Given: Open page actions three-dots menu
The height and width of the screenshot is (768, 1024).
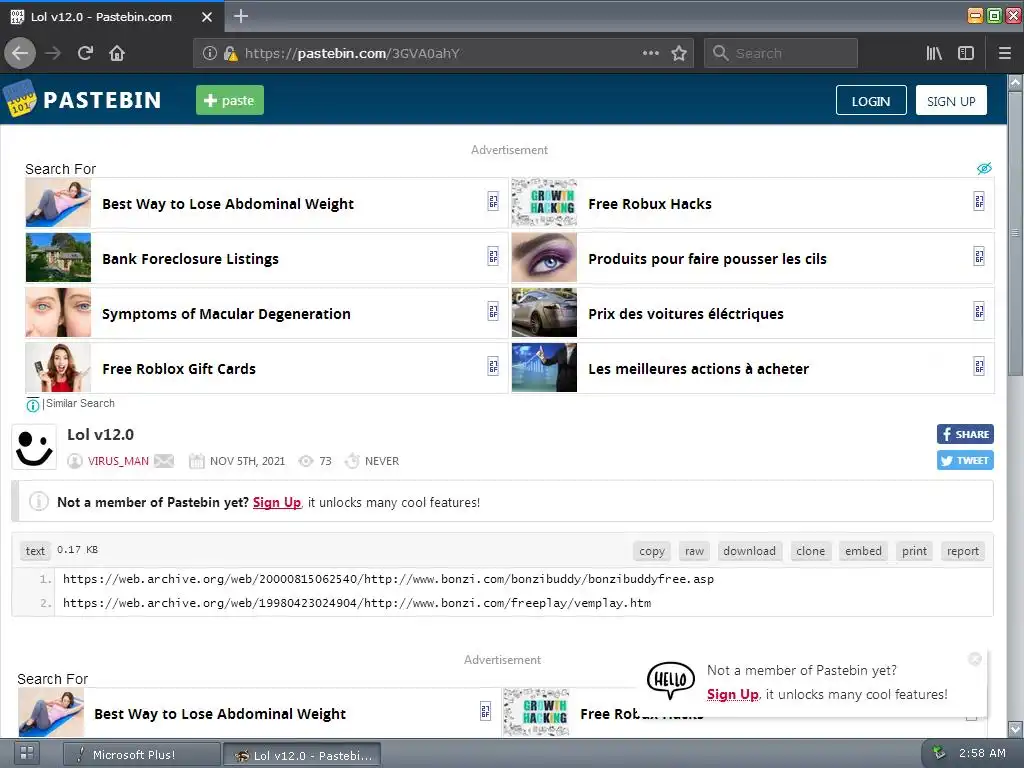Looking at the screenshot, I should click(650, 53).
